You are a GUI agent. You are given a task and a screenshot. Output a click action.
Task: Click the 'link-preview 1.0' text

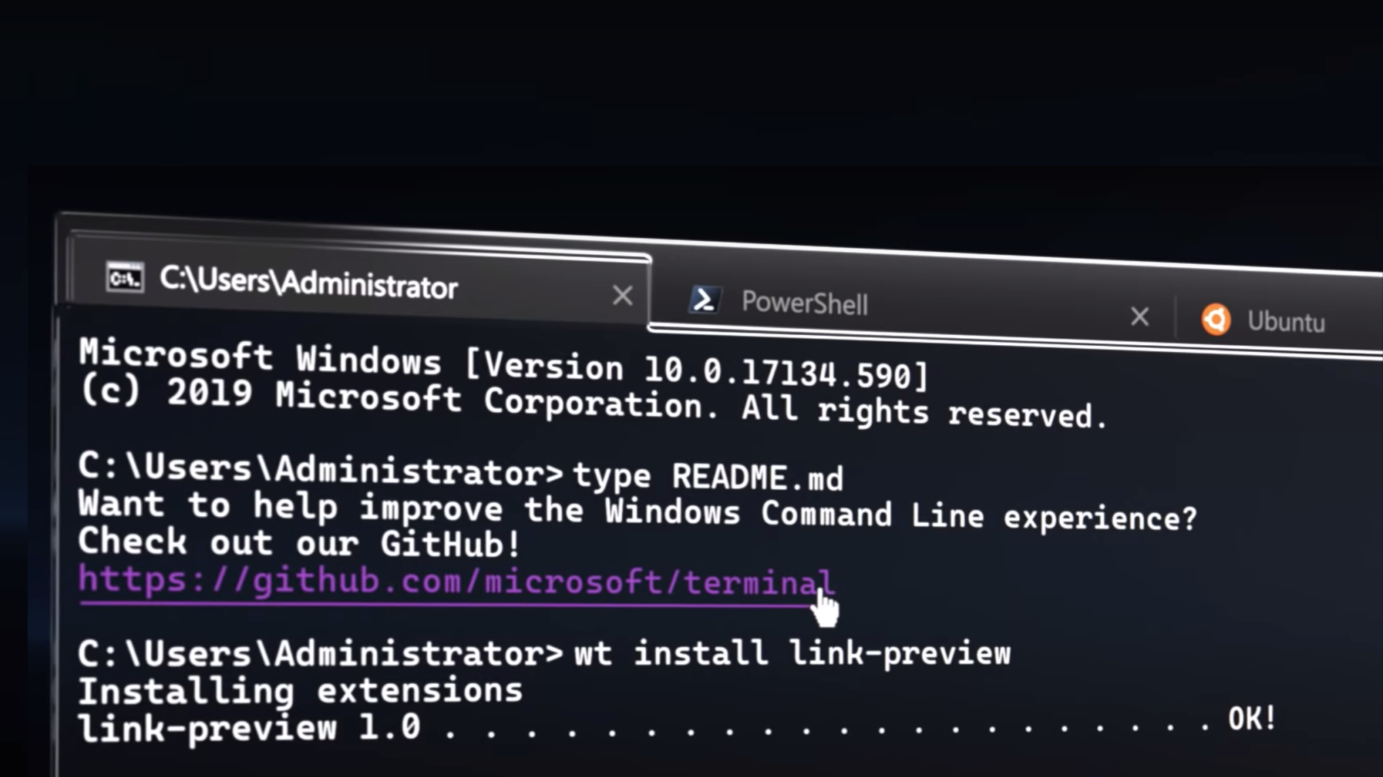pyautogui.click(x=249, y=727)
